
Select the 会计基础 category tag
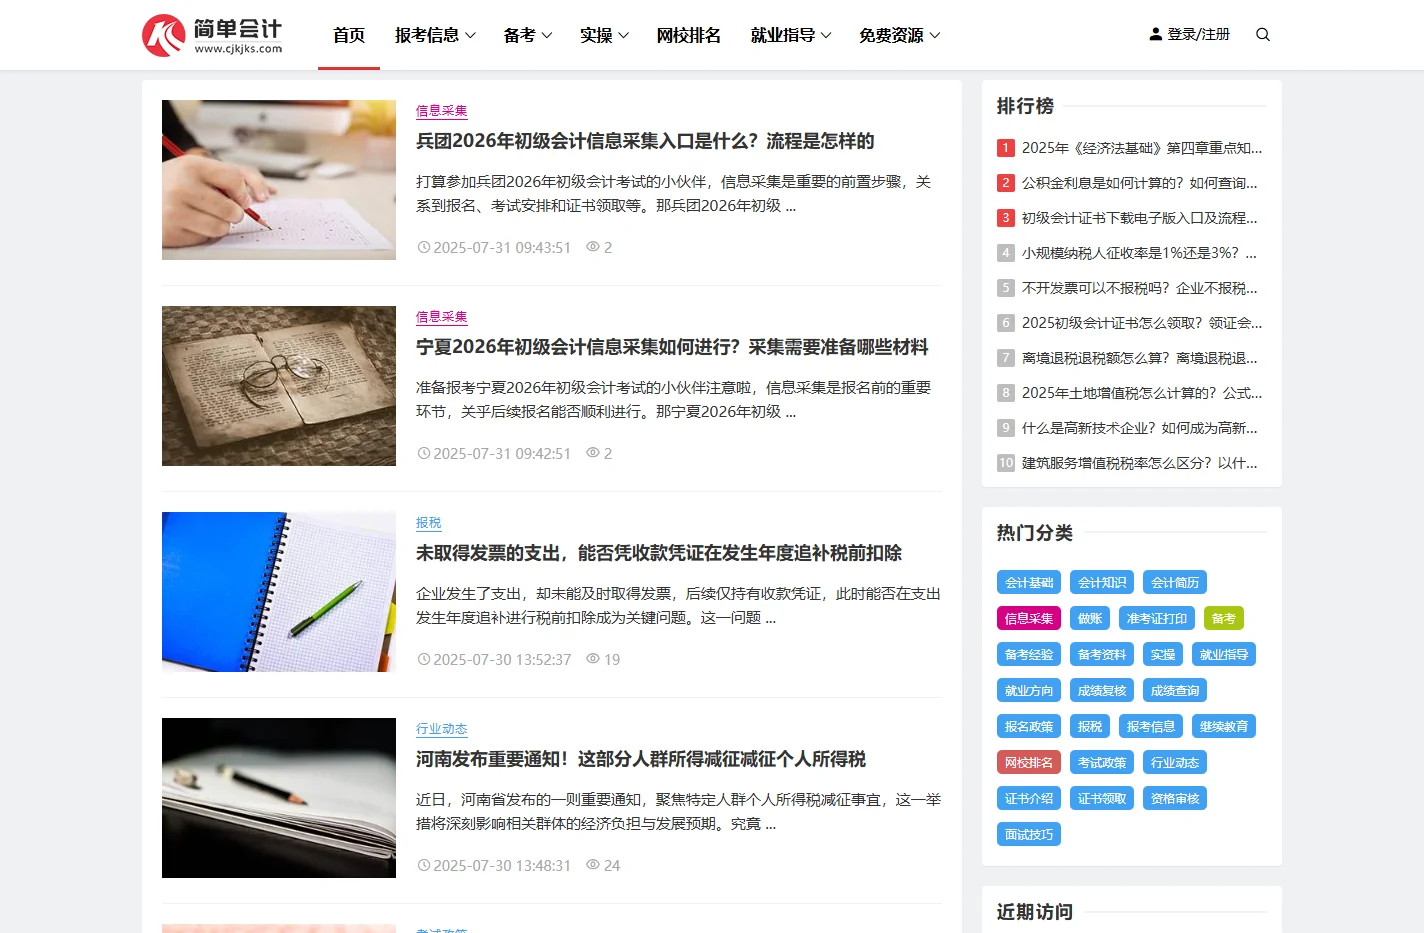click(1029, 582)
